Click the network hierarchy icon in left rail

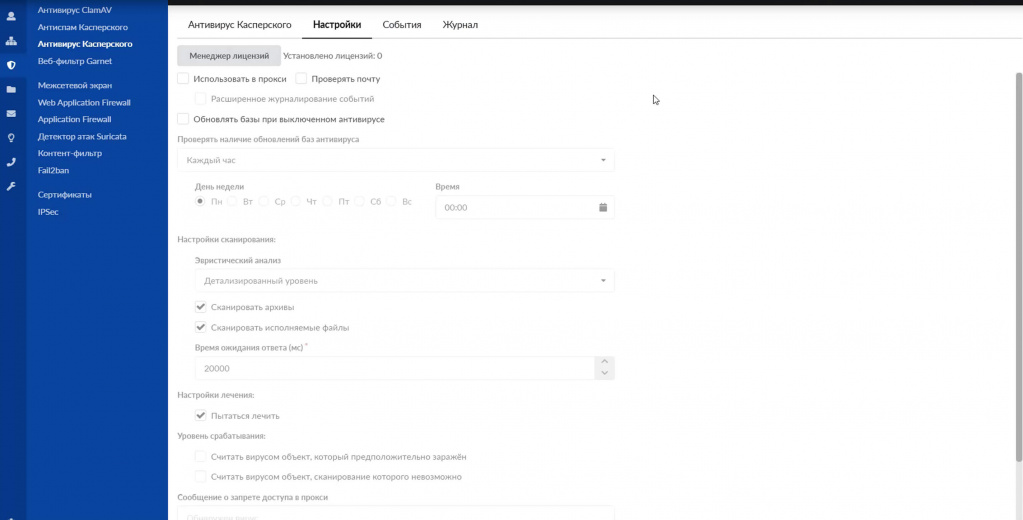click(x=11, y=40)
